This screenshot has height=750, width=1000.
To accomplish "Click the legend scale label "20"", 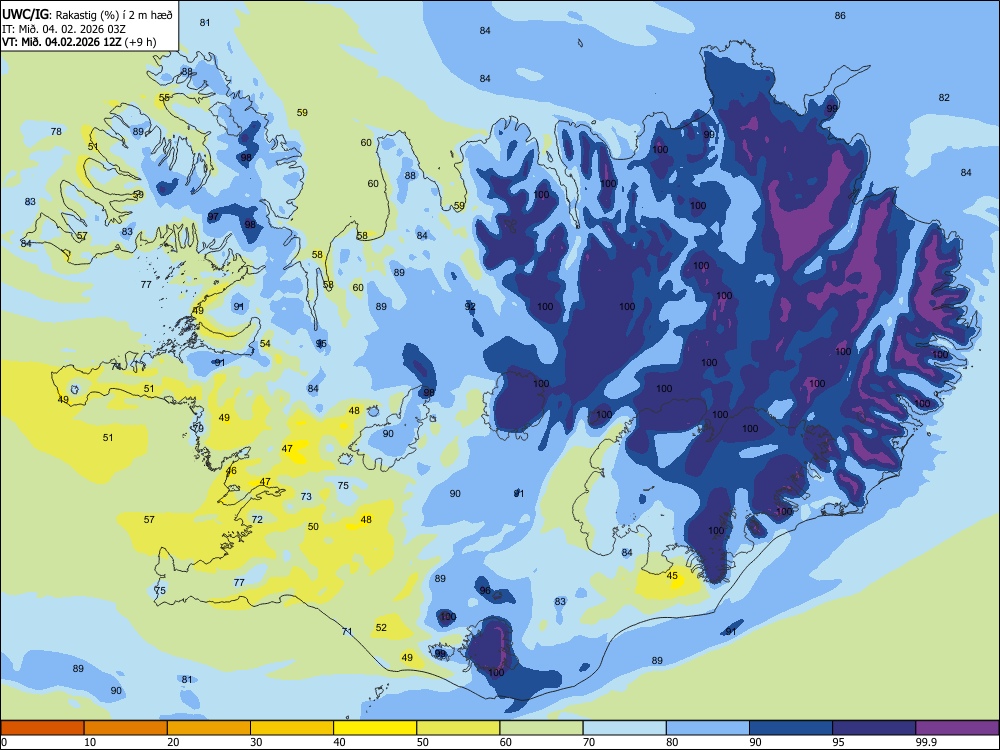I will pyautogui.click(x=173, y=742).
